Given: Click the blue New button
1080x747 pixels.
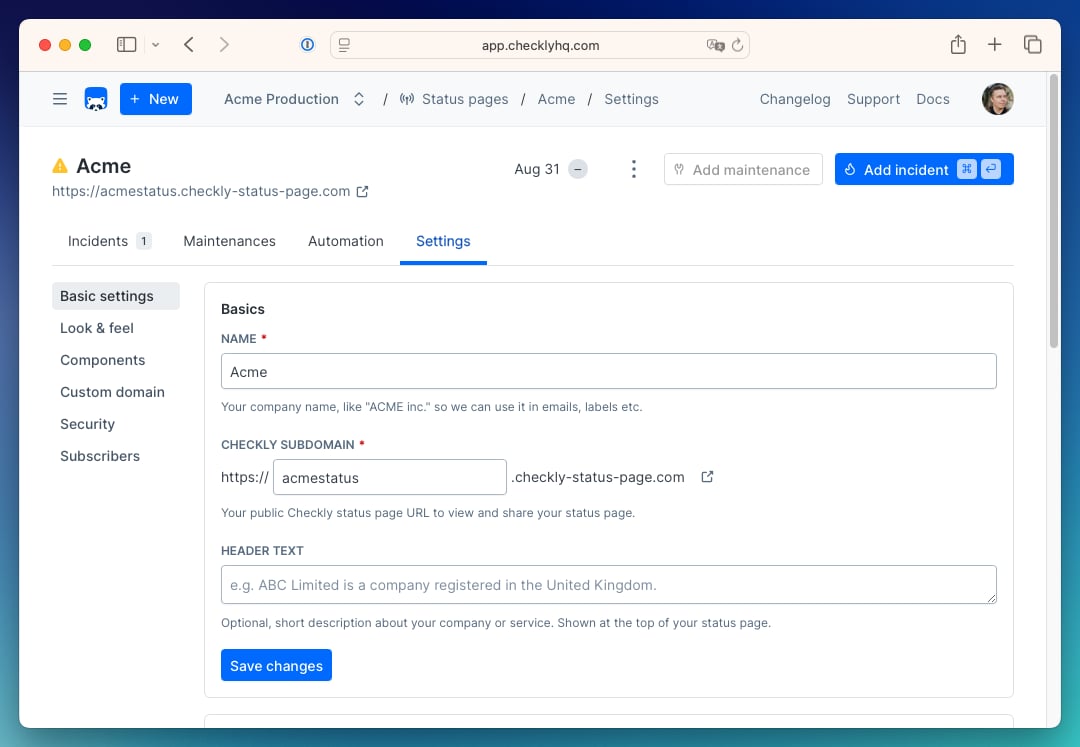Looking at the screenshot, I should pyautogui.click(x=156, y=99).
